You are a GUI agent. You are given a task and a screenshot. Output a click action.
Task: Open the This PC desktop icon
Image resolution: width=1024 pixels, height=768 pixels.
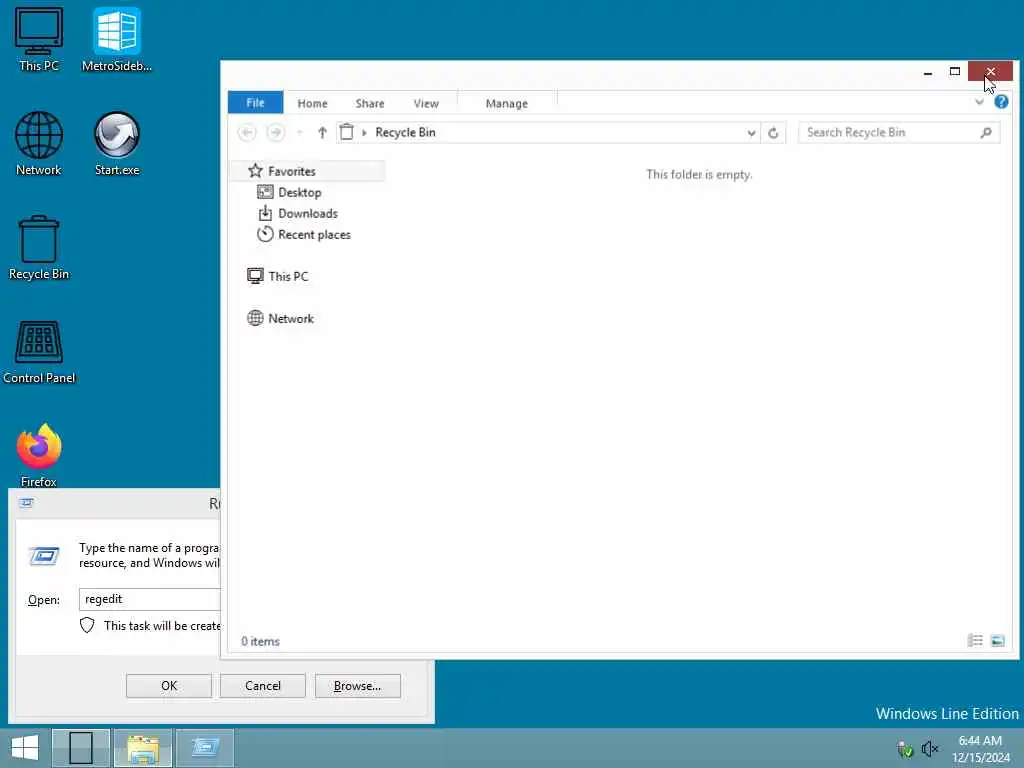(39, 39)
